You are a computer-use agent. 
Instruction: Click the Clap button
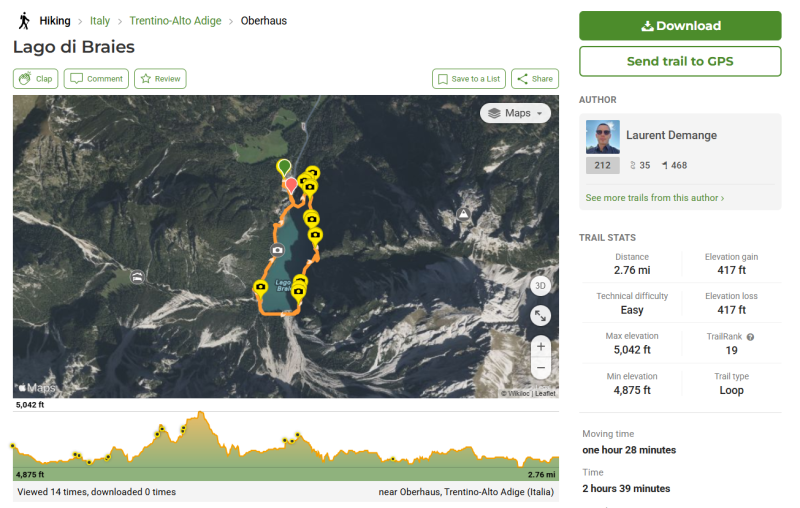pyautogui.click(x=36, y=79)
